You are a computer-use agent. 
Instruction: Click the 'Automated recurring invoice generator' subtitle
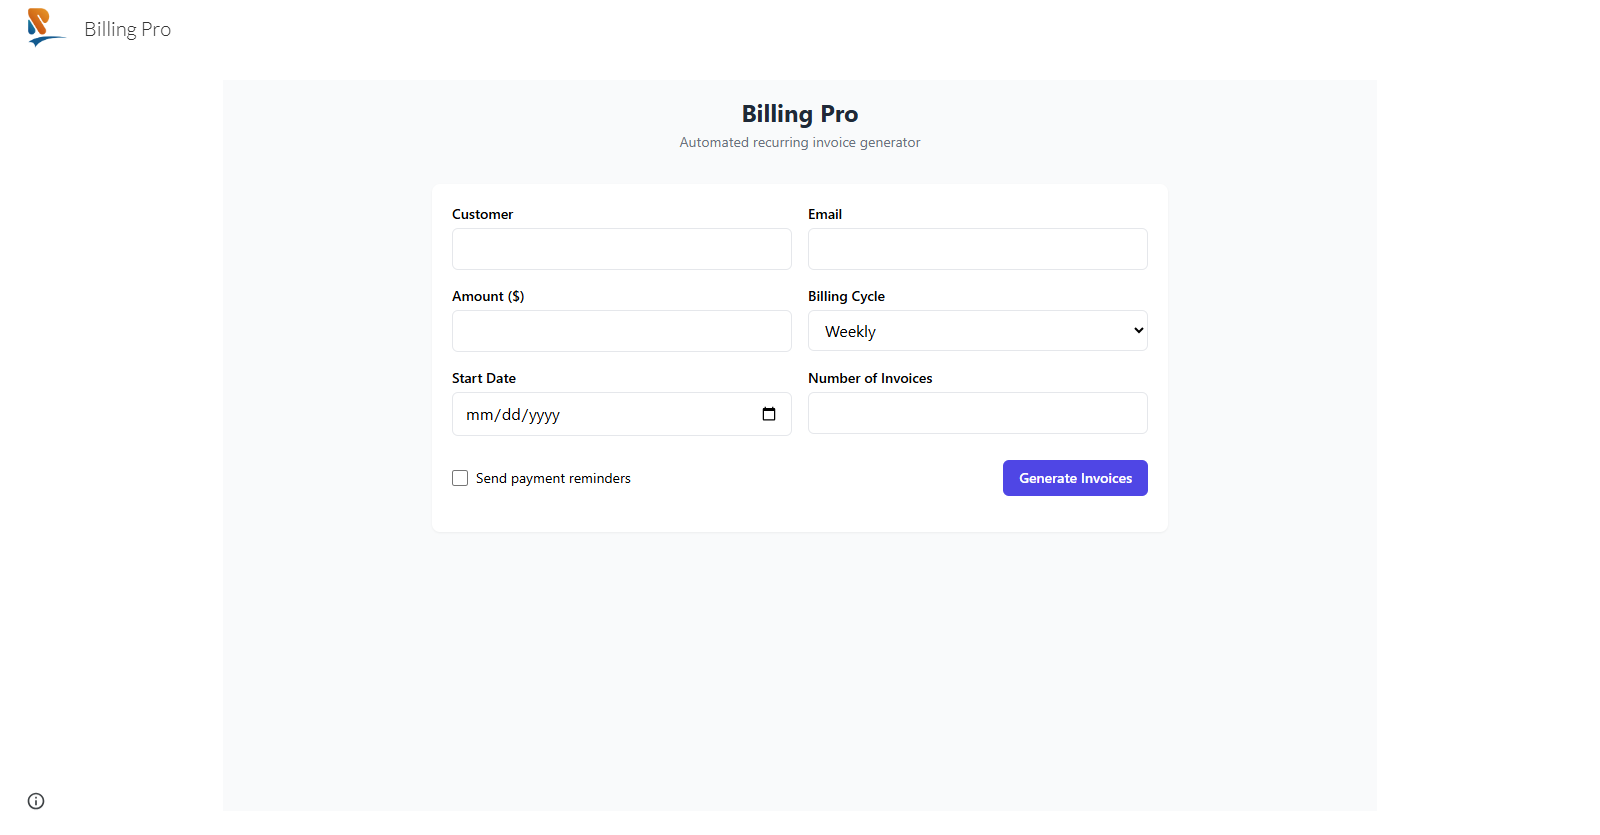(x=800, y=142)
